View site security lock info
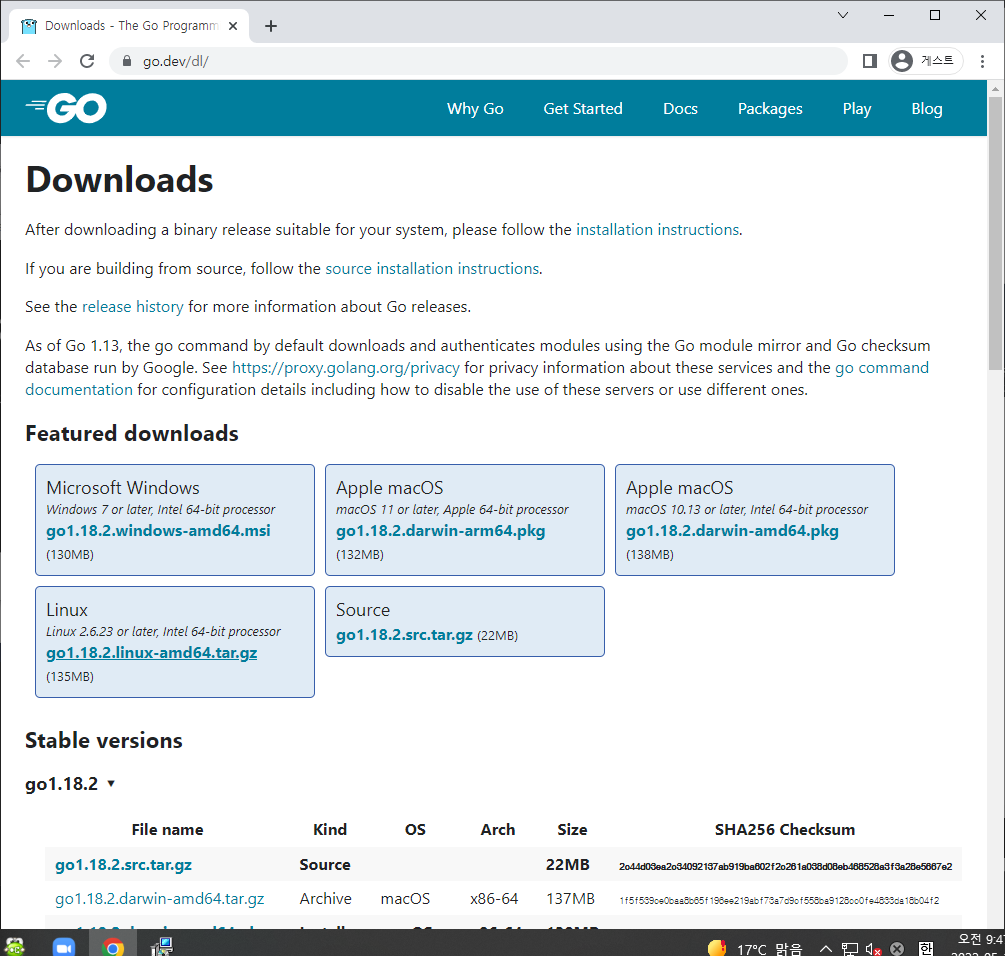 coord(127,61)
